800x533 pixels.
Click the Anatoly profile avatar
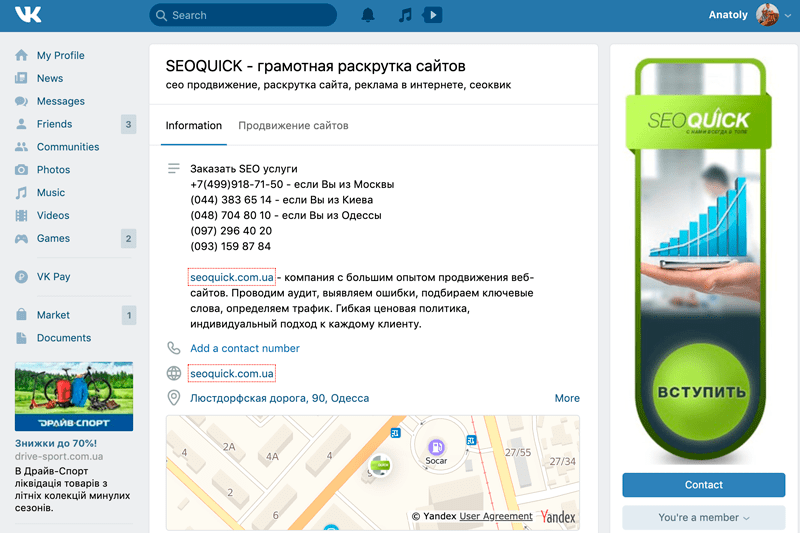click(x=767, y=15)
